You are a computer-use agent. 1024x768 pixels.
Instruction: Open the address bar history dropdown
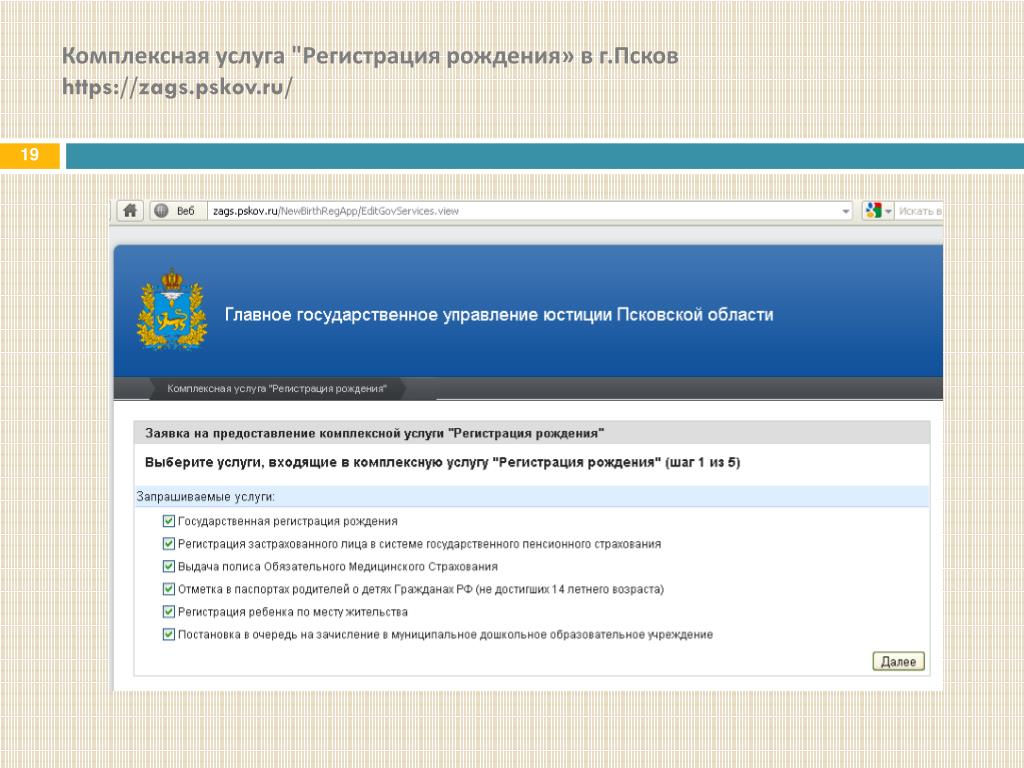click(846, 211)
